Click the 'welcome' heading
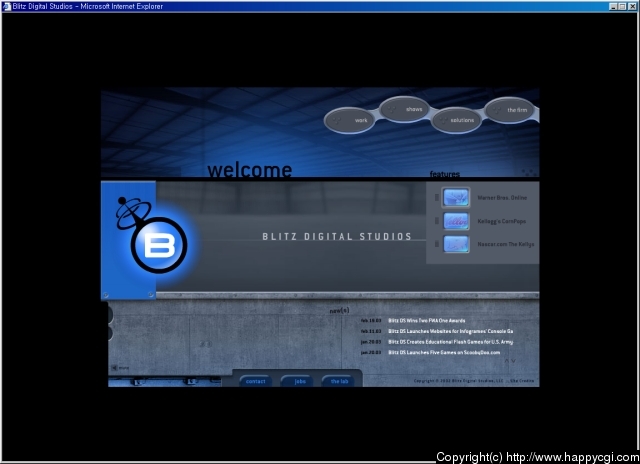 249,170
